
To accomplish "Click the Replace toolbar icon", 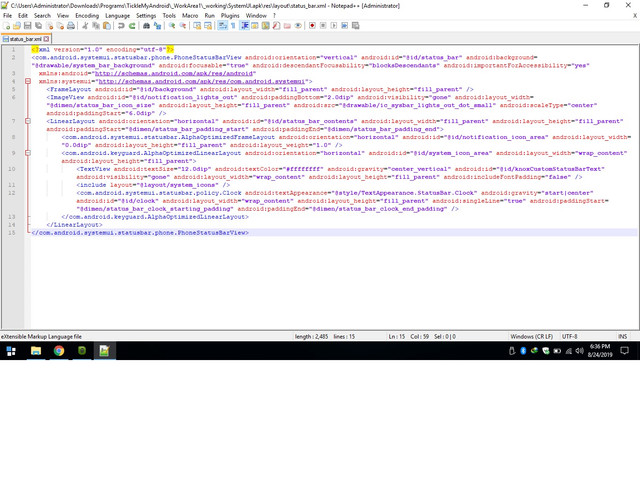I will point(157,26).
